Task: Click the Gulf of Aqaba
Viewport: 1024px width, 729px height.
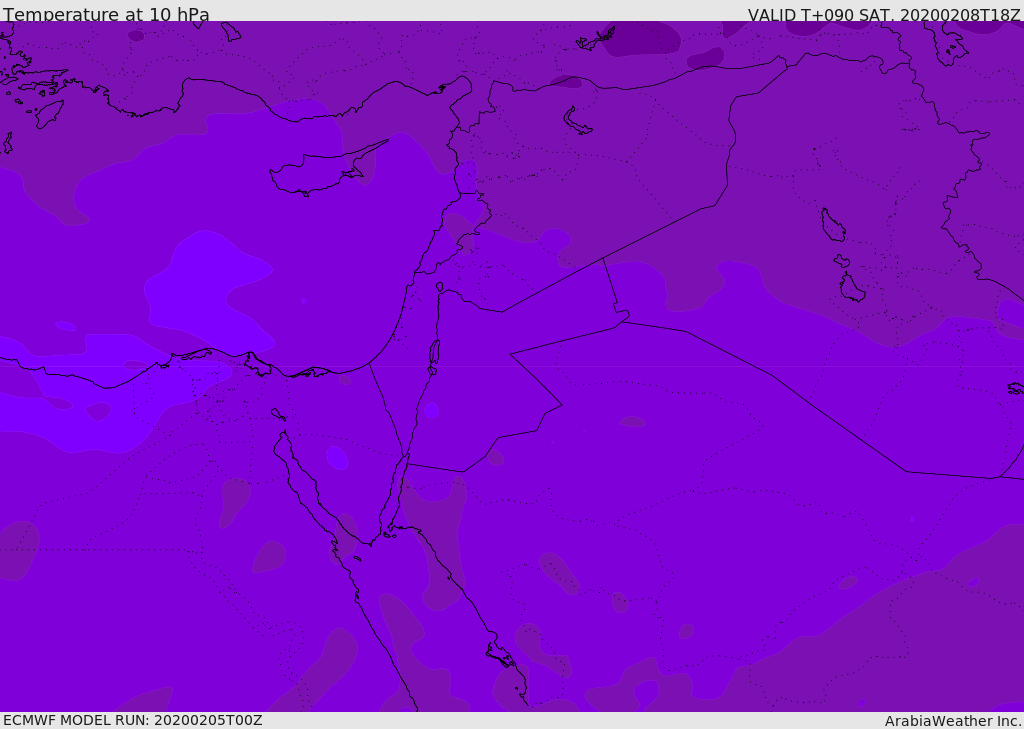Action: [x=399, y=496]
